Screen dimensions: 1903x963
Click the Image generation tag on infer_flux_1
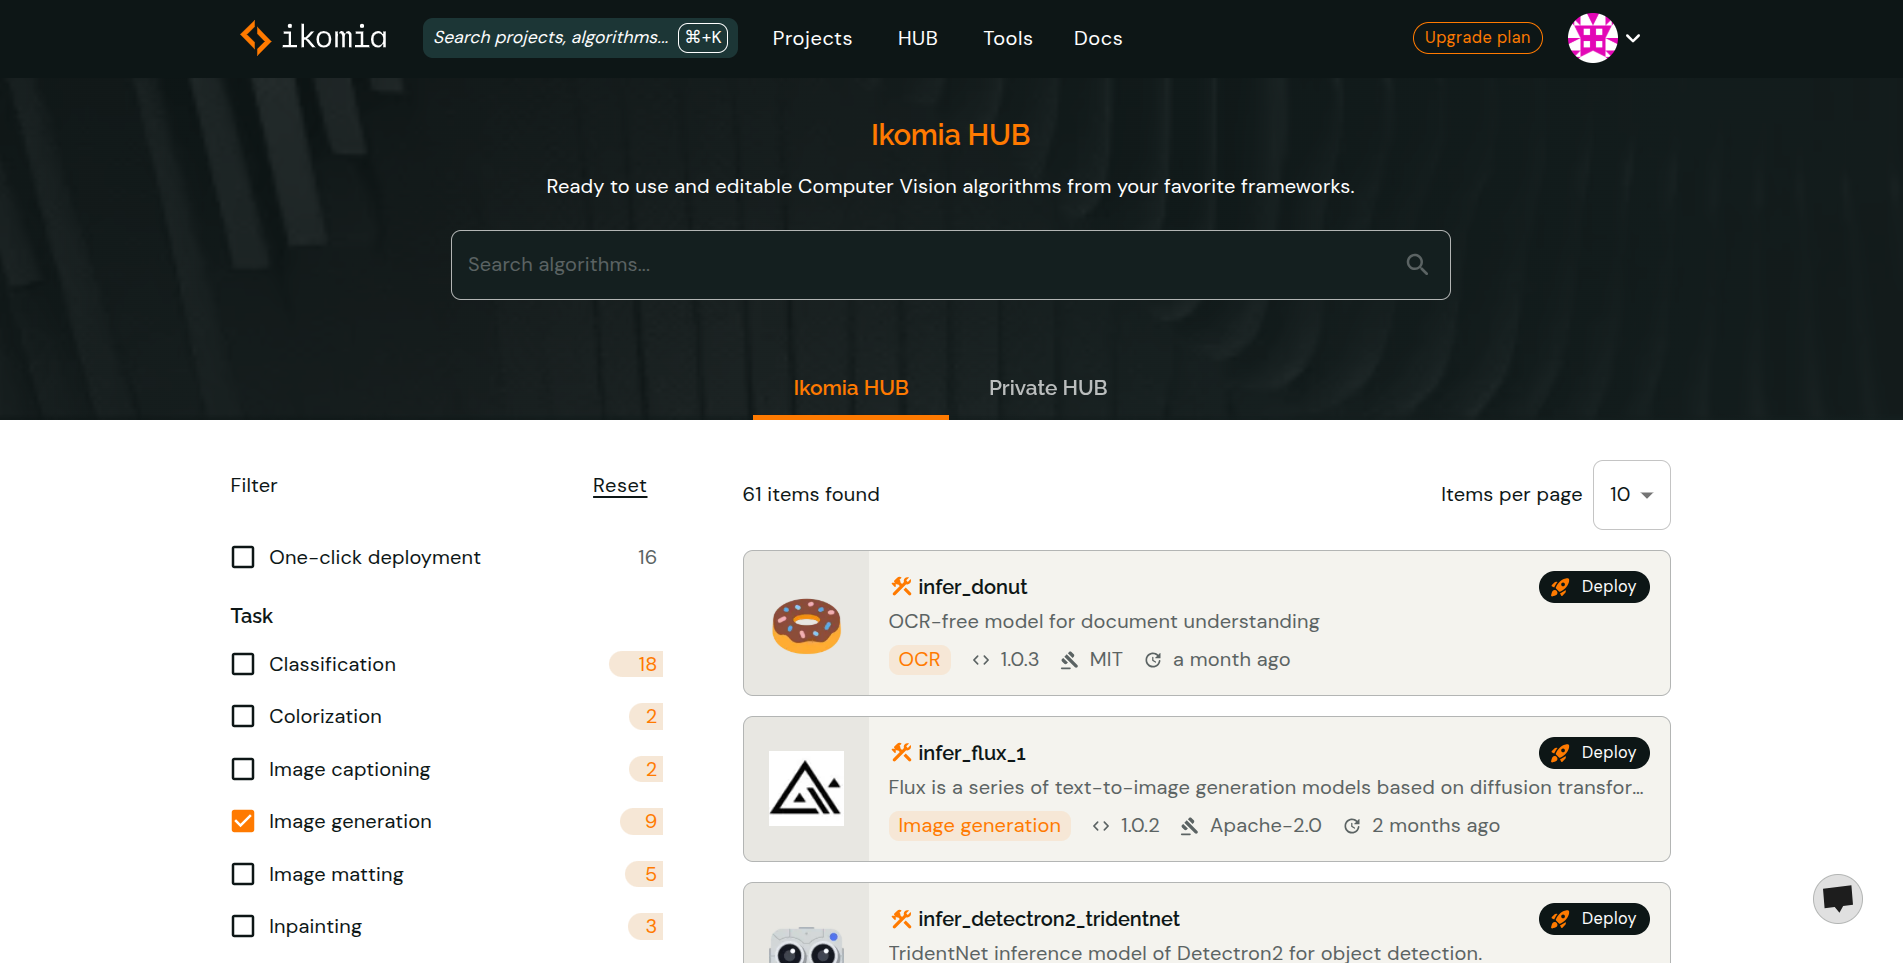click(x=979, y=826)
